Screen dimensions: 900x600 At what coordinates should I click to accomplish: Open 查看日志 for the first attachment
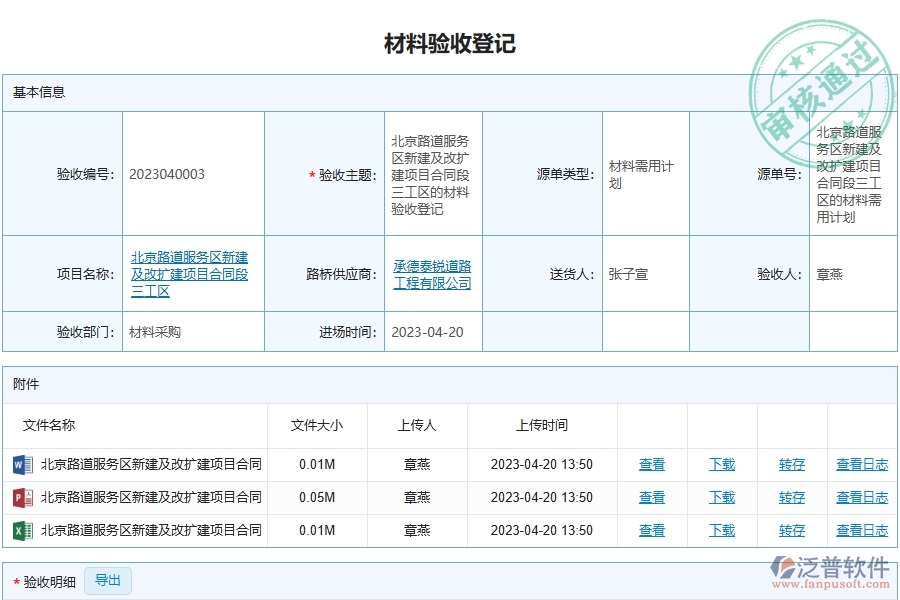tap(862, 464)
